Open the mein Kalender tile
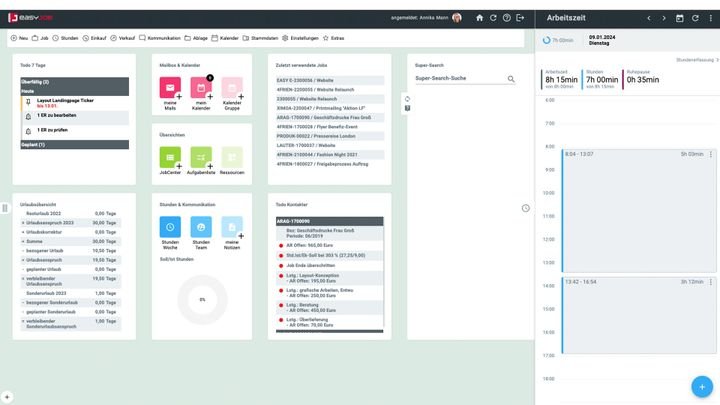Image resolution: width=720 pixels, height=405 pixels. (x=201, y=88)
